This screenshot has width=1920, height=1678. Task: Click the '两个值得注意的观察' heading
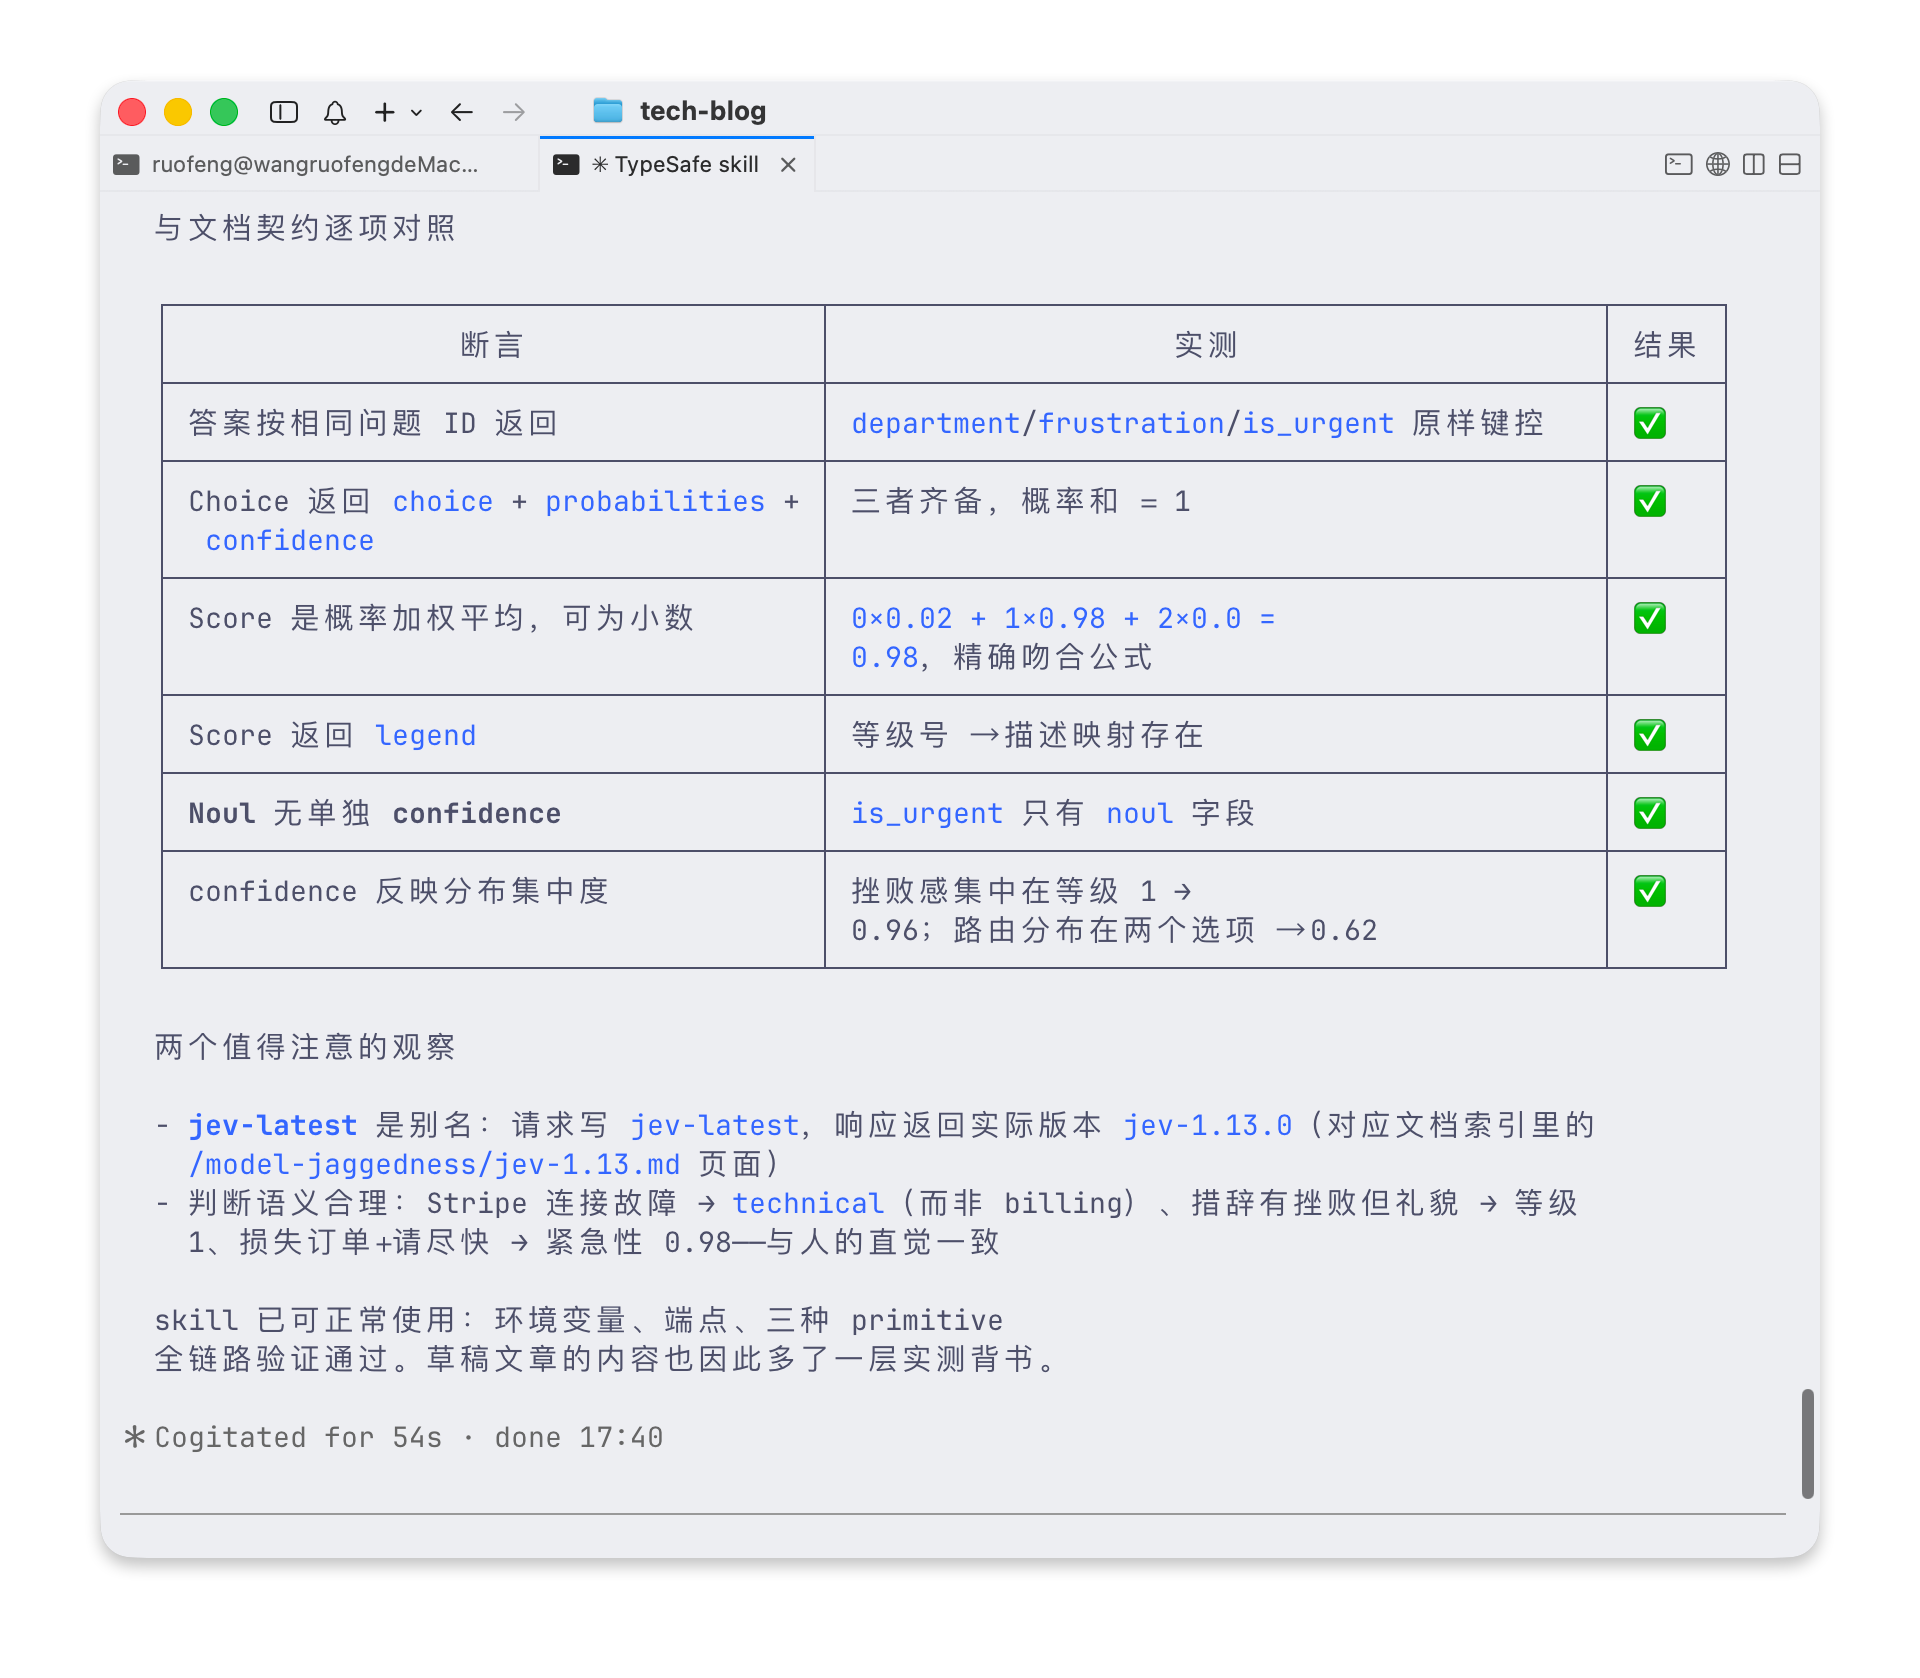pyautogui.click(x=305, y=1047)
